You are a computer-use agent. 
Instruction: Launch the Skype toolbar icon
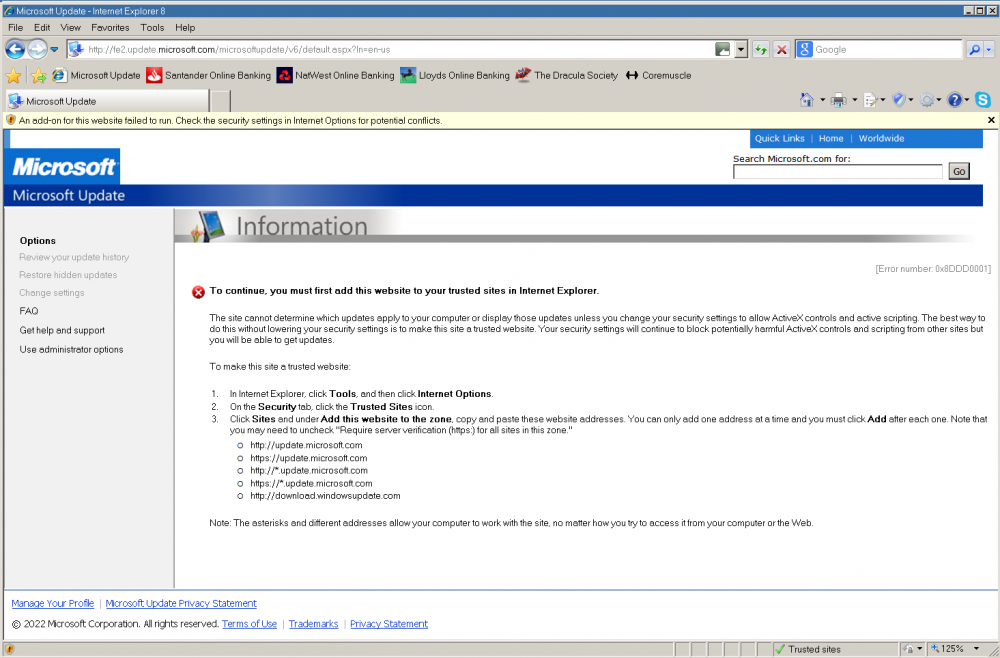click(983, 100)
